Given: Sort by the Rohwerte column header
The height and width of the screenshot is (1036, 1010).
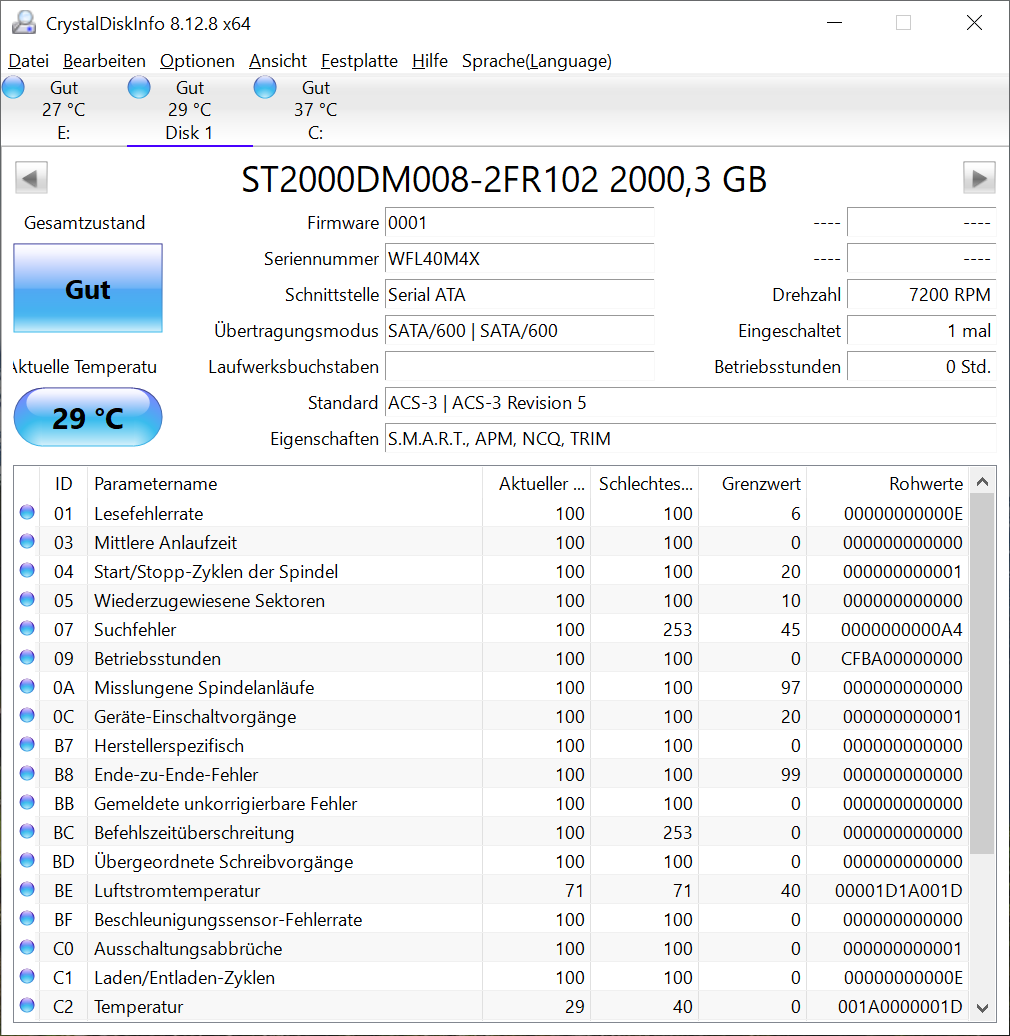Looking at the screenshot, I should [x=888, y=484].
